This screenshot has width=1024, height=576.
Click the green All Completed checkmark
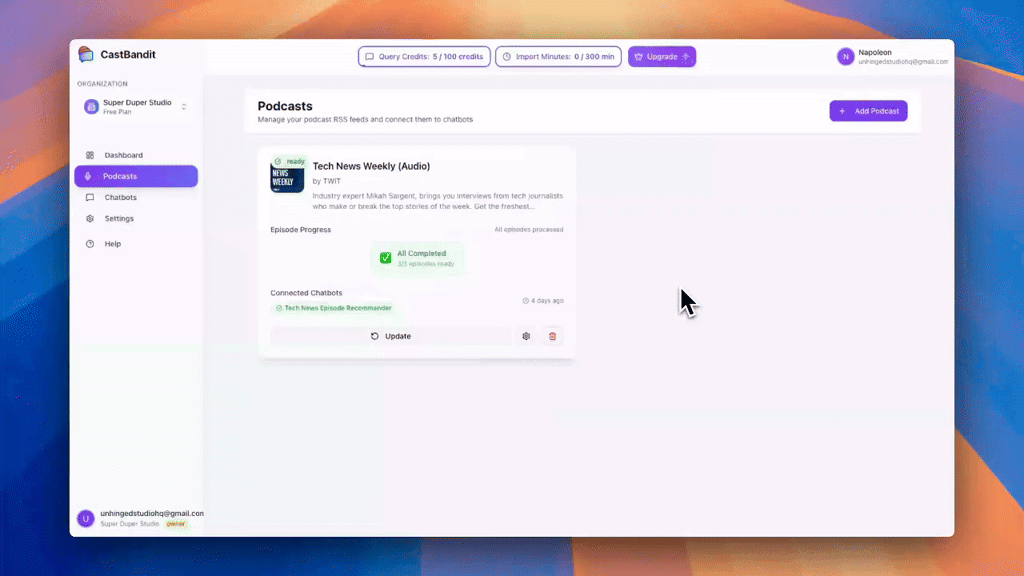tap(385, 258)
